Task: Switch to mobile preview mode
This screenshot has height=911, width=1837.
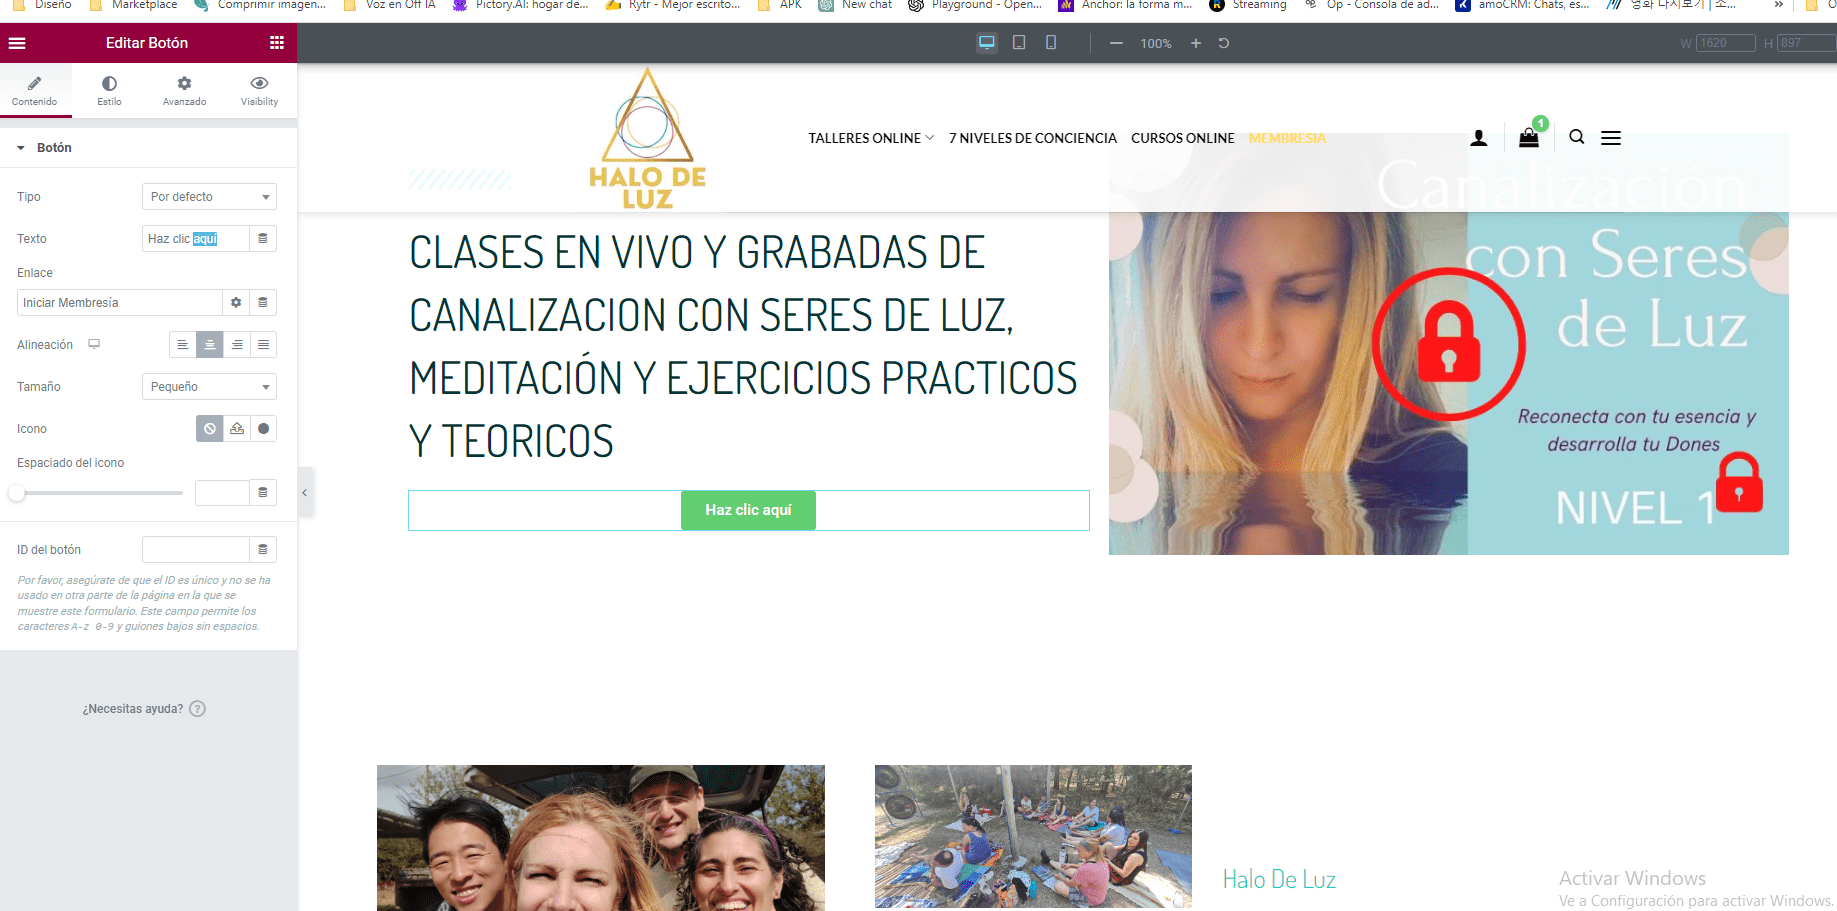Action: (x=1051, y=43)
